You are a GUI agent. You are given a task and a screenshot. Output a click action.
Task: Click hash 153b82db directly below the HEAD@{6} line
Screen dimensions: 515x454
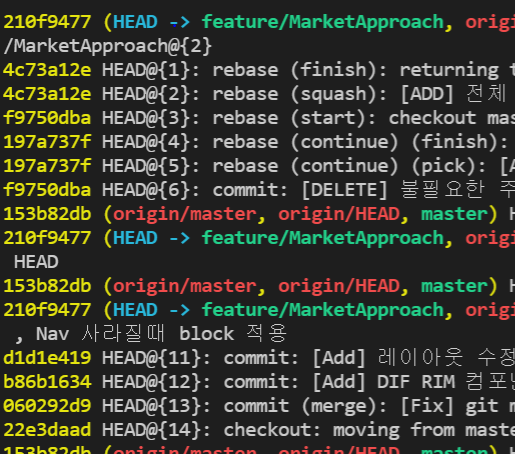point(47,214)
